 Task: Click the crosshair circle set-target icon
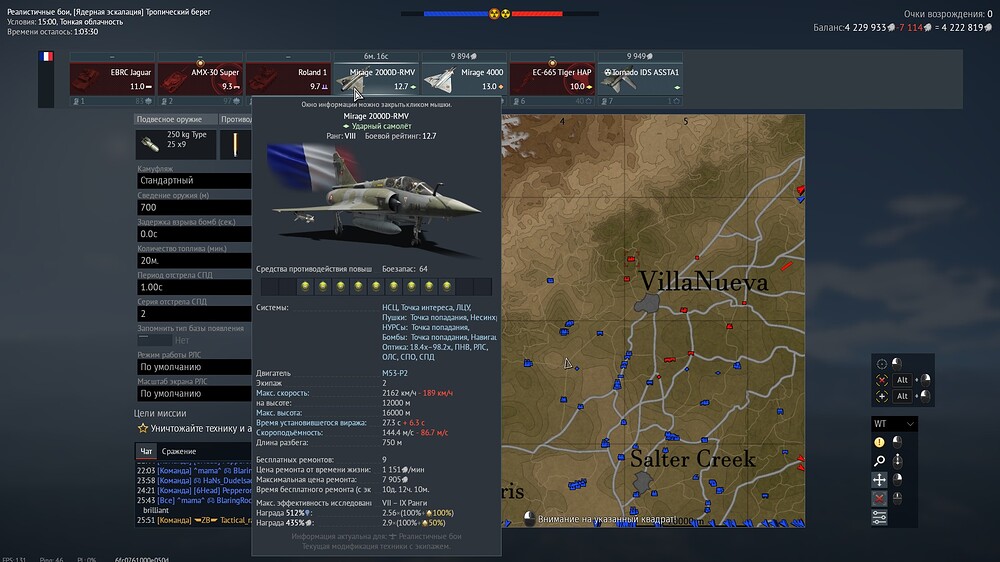tap(881, 364)
